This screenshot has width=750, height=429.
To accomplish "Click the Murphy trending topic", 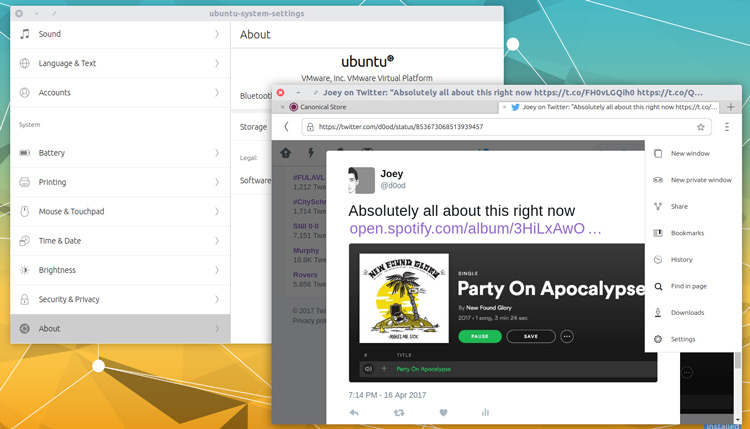I will coord(306,250).
